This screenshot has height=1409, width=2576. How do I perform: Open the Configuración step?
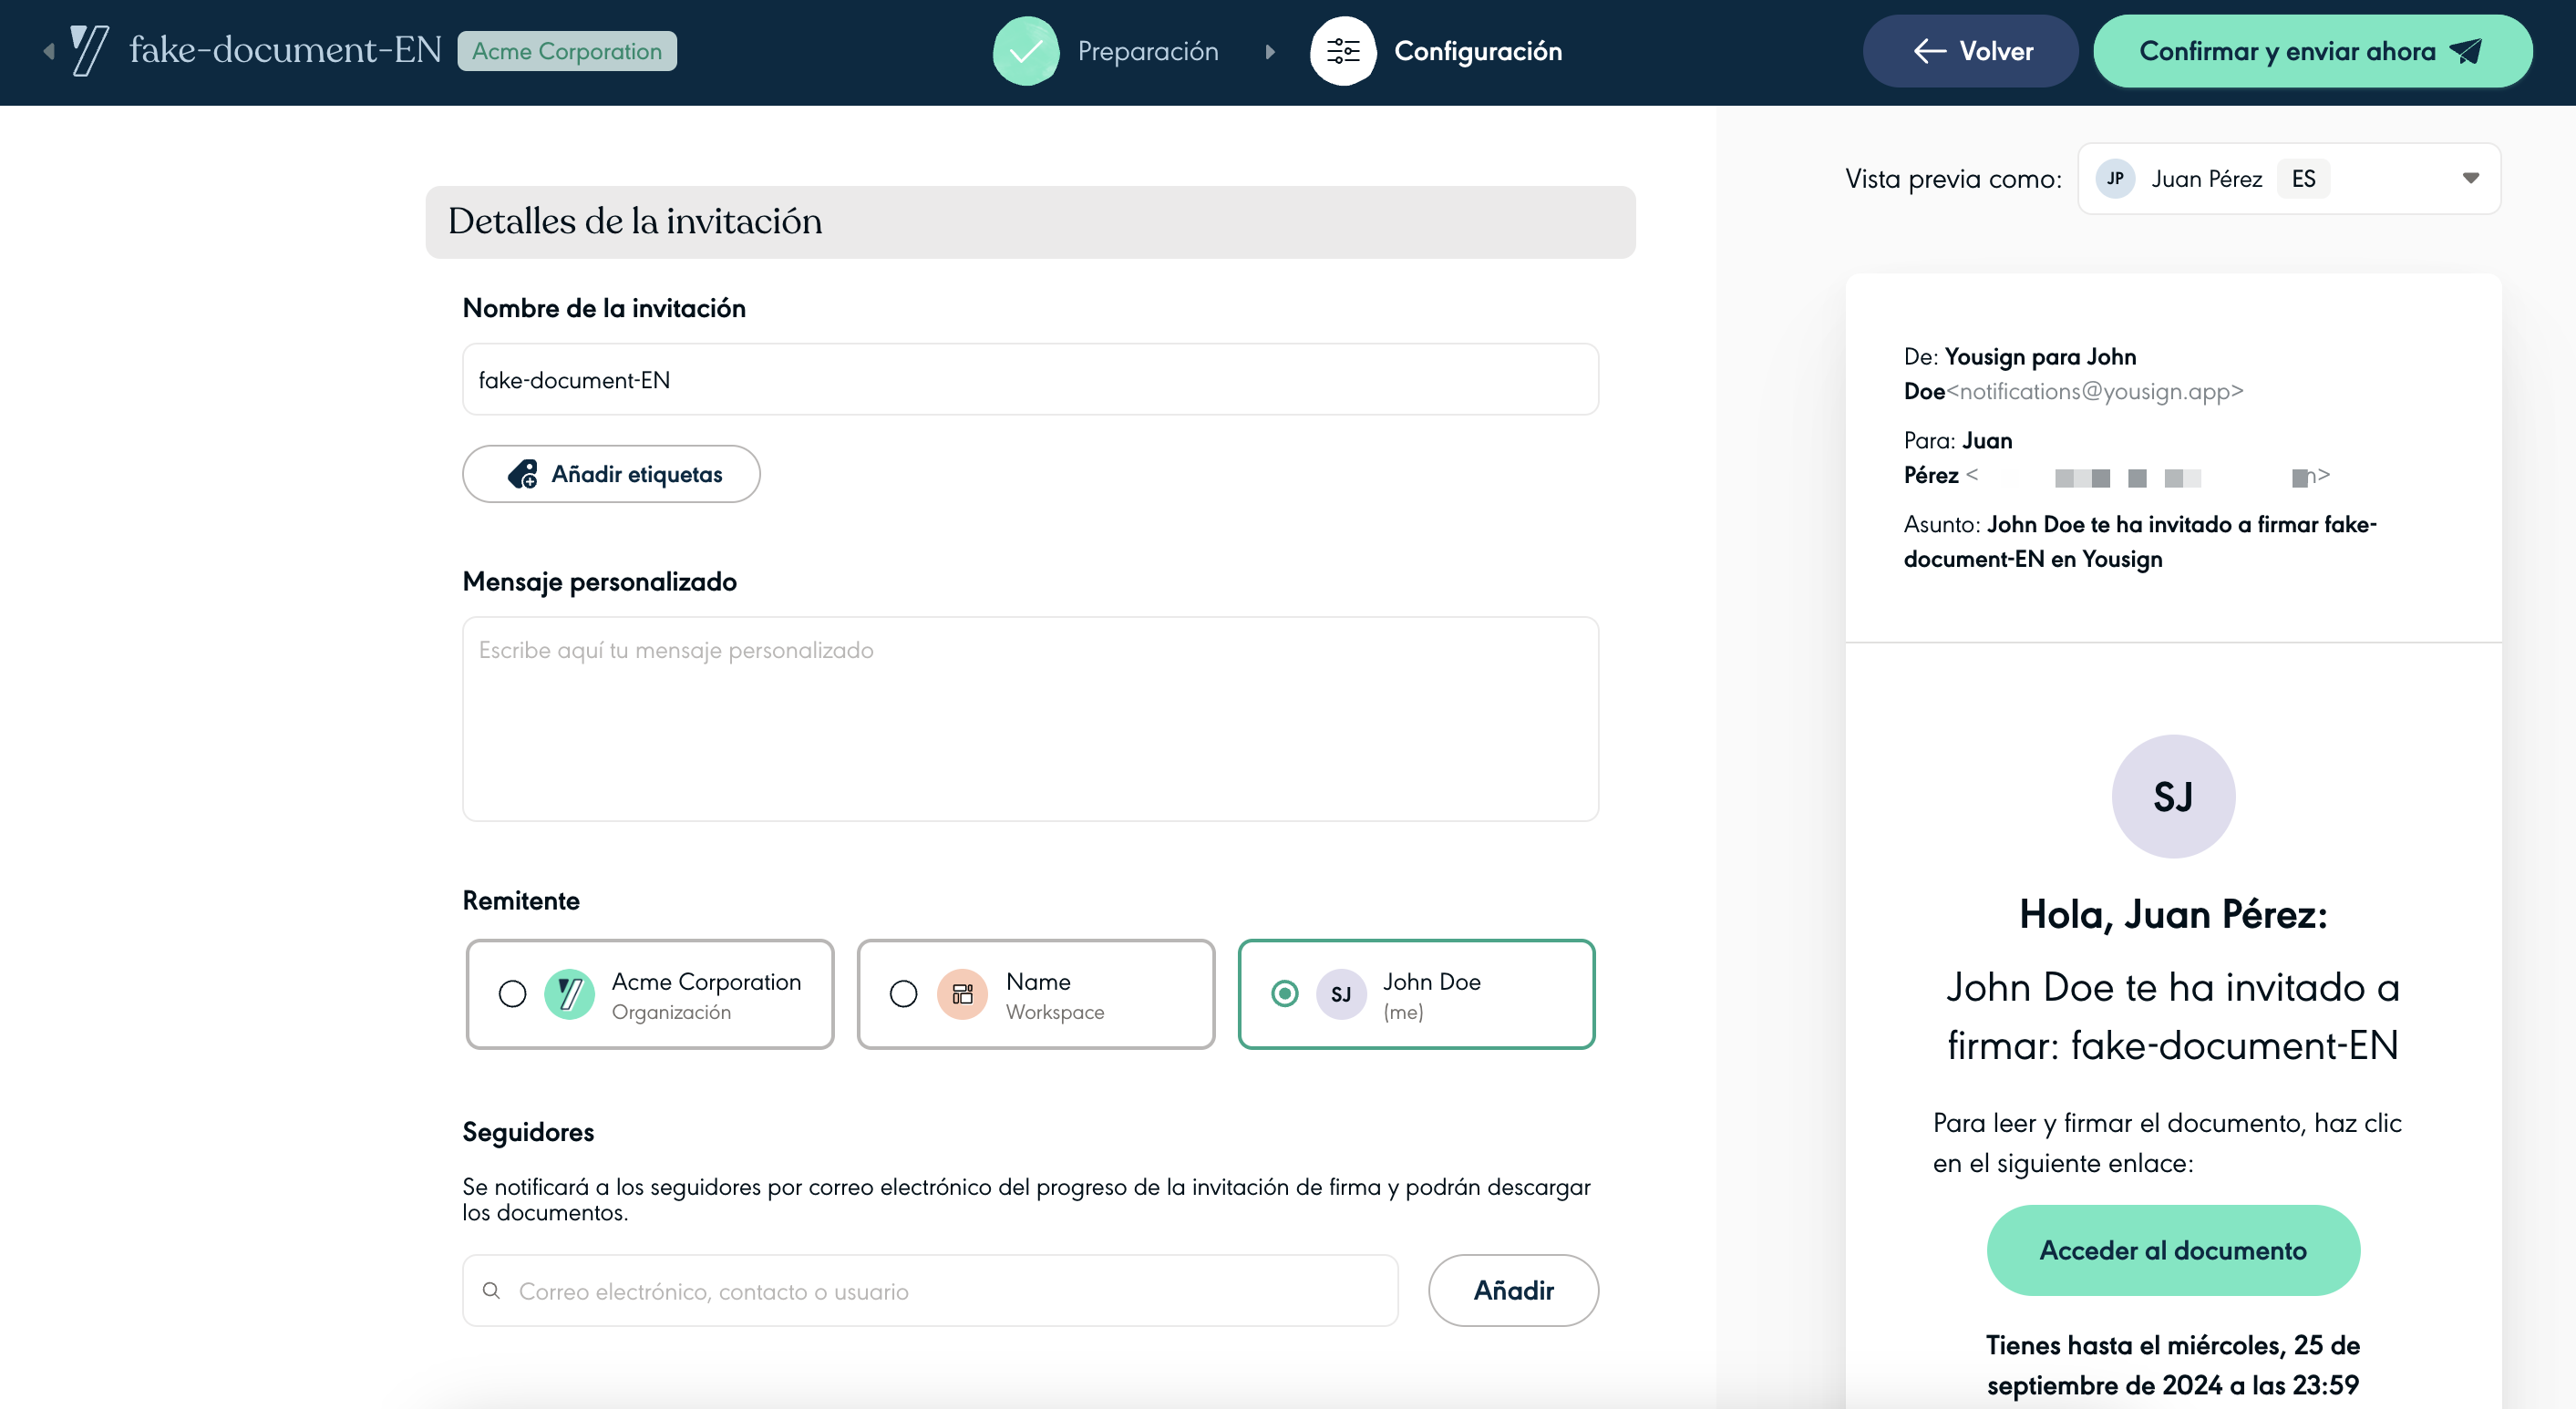click(1477, 51)
